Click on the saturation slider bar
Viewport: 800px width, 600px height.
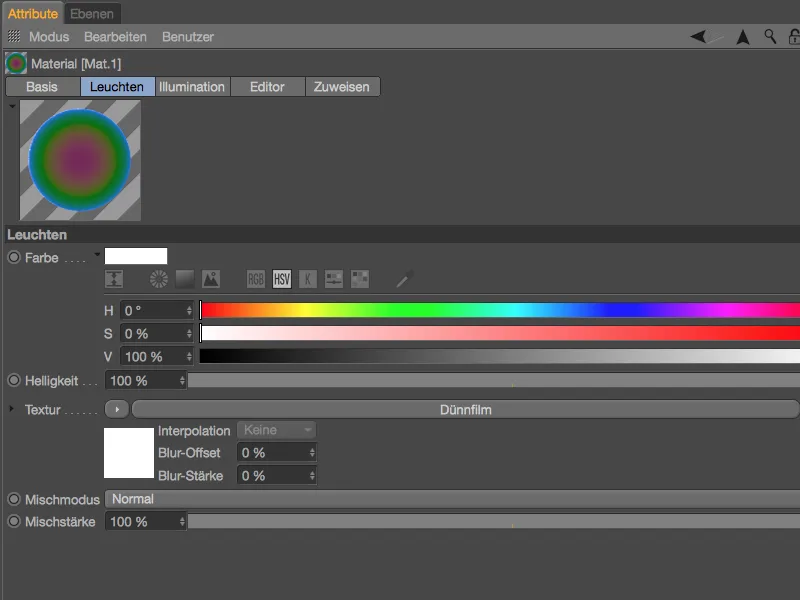coord(499,333)
